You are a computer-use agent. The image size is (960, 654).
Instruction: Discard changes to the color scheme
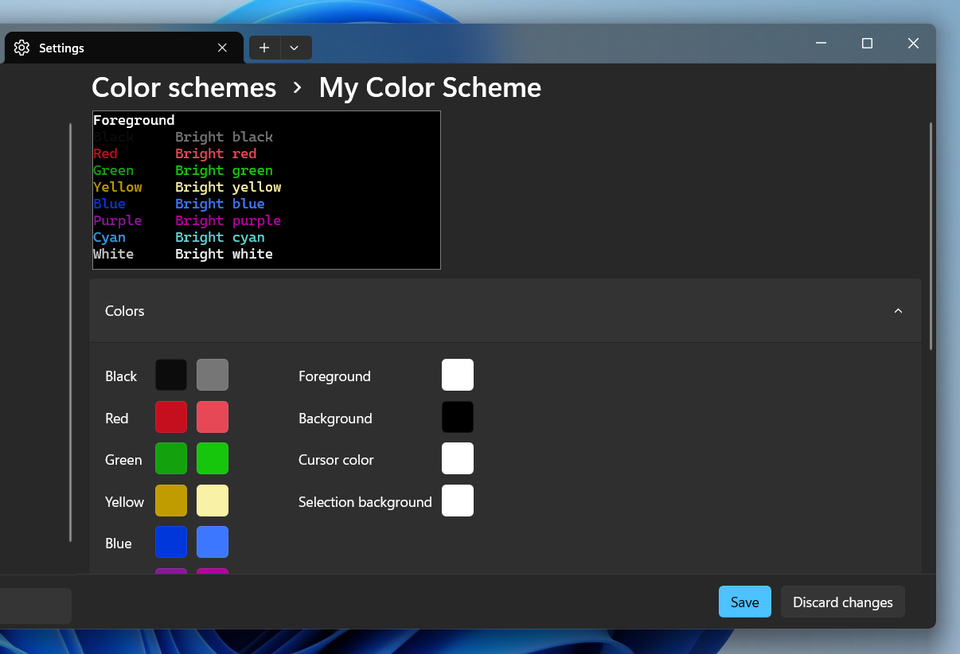[x=842, y=601]
